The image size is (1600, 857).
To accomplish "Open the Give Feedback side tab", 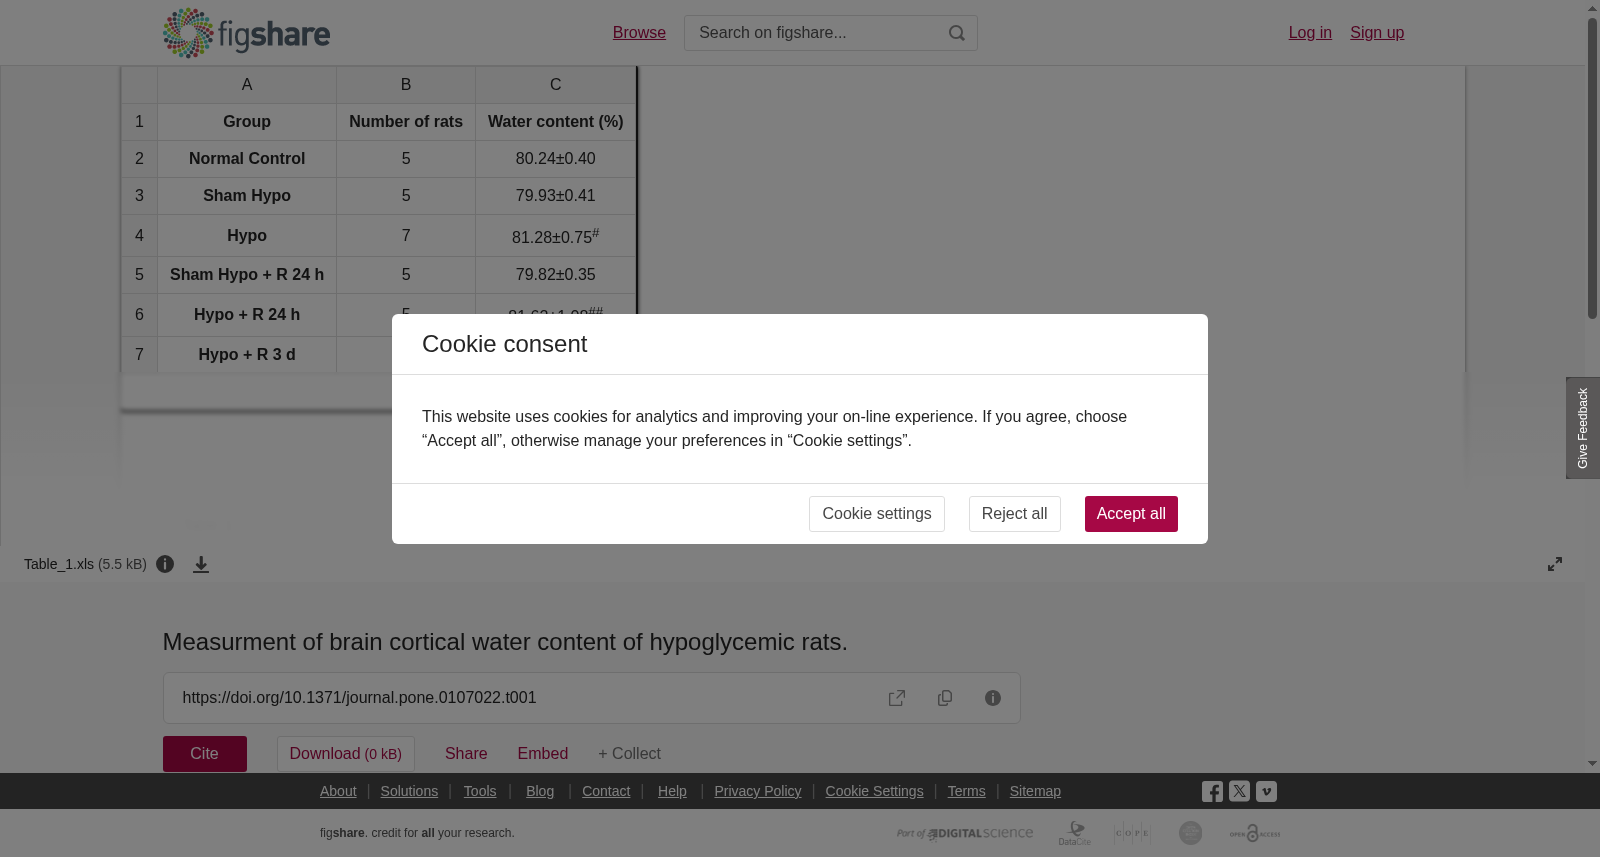I will pos(1583,428).
